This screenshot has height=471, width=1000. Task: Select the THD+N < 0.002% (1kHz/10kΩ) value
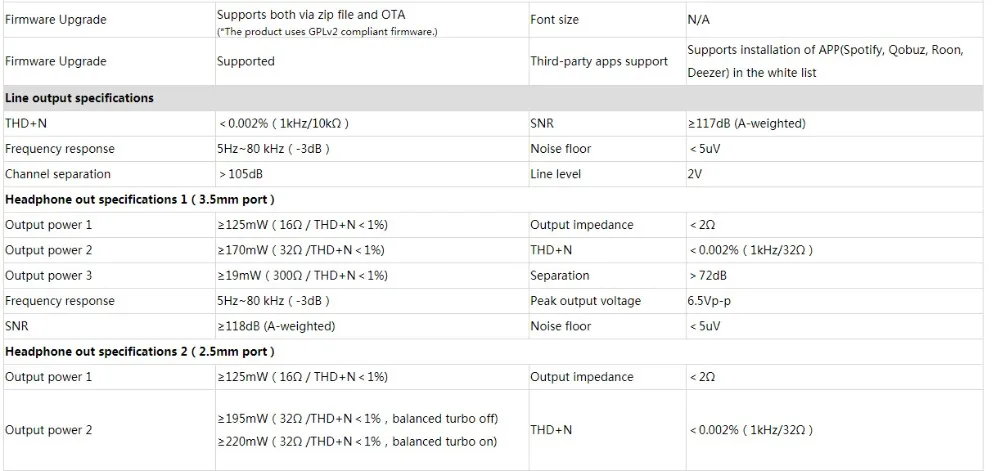(284, 124)
